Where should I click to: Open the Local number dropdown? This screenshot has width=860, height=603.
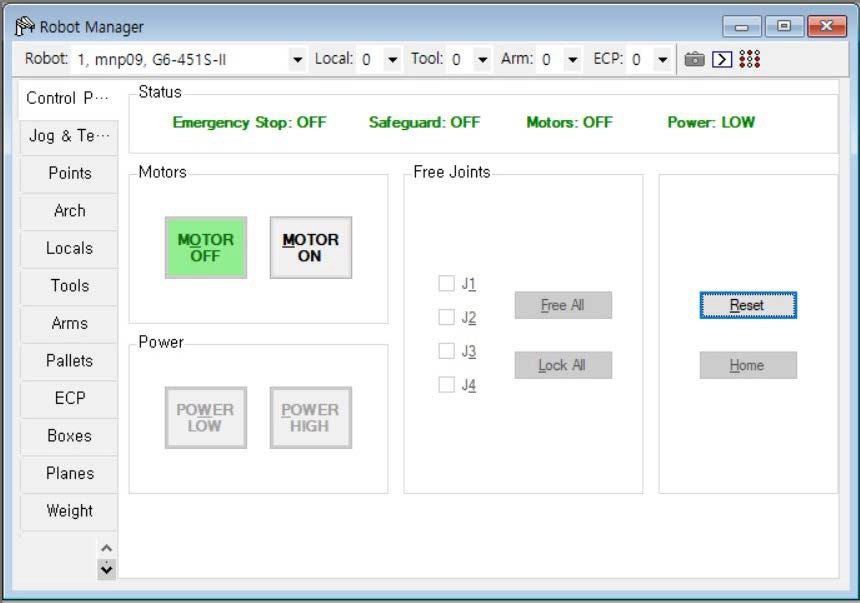click(x=392, y=59)
